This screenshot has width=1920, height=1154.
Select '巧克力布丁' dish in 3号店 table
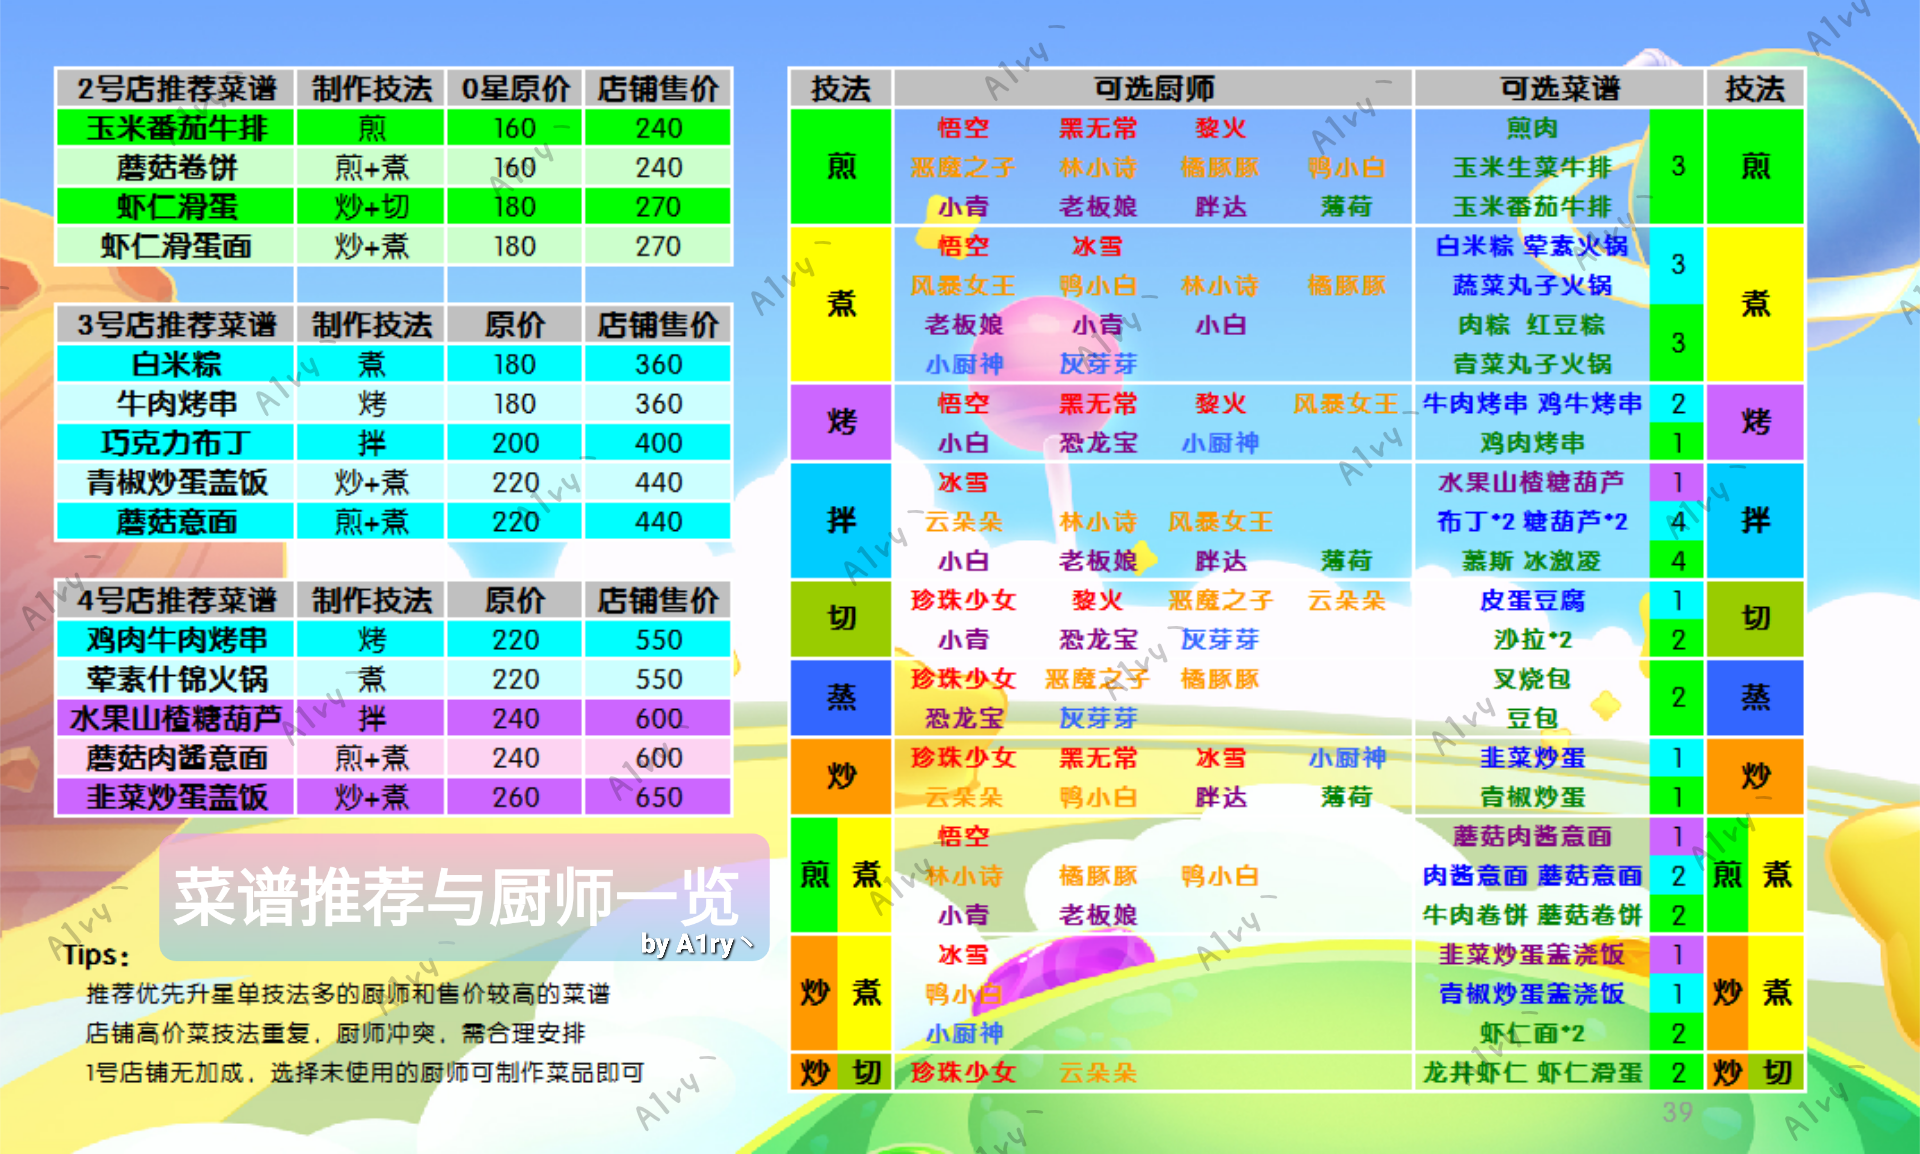pos(176,442)
